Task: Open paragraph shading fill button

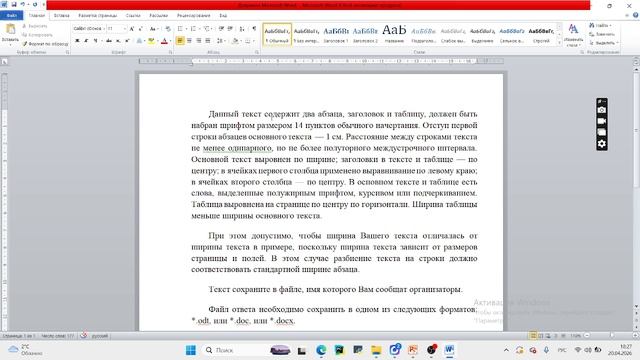Action: (235, 40)
